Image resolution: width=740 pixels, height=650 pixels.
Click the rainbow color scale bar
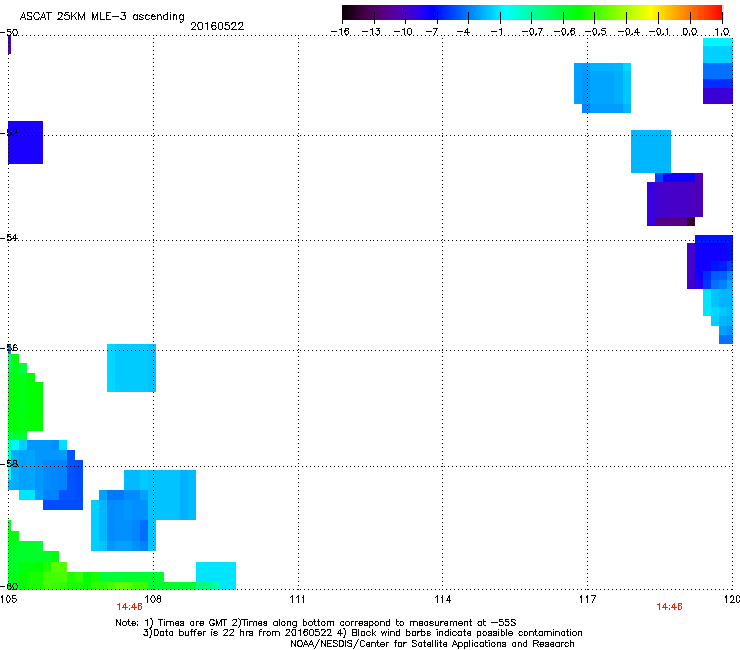[x=532, y=13]
